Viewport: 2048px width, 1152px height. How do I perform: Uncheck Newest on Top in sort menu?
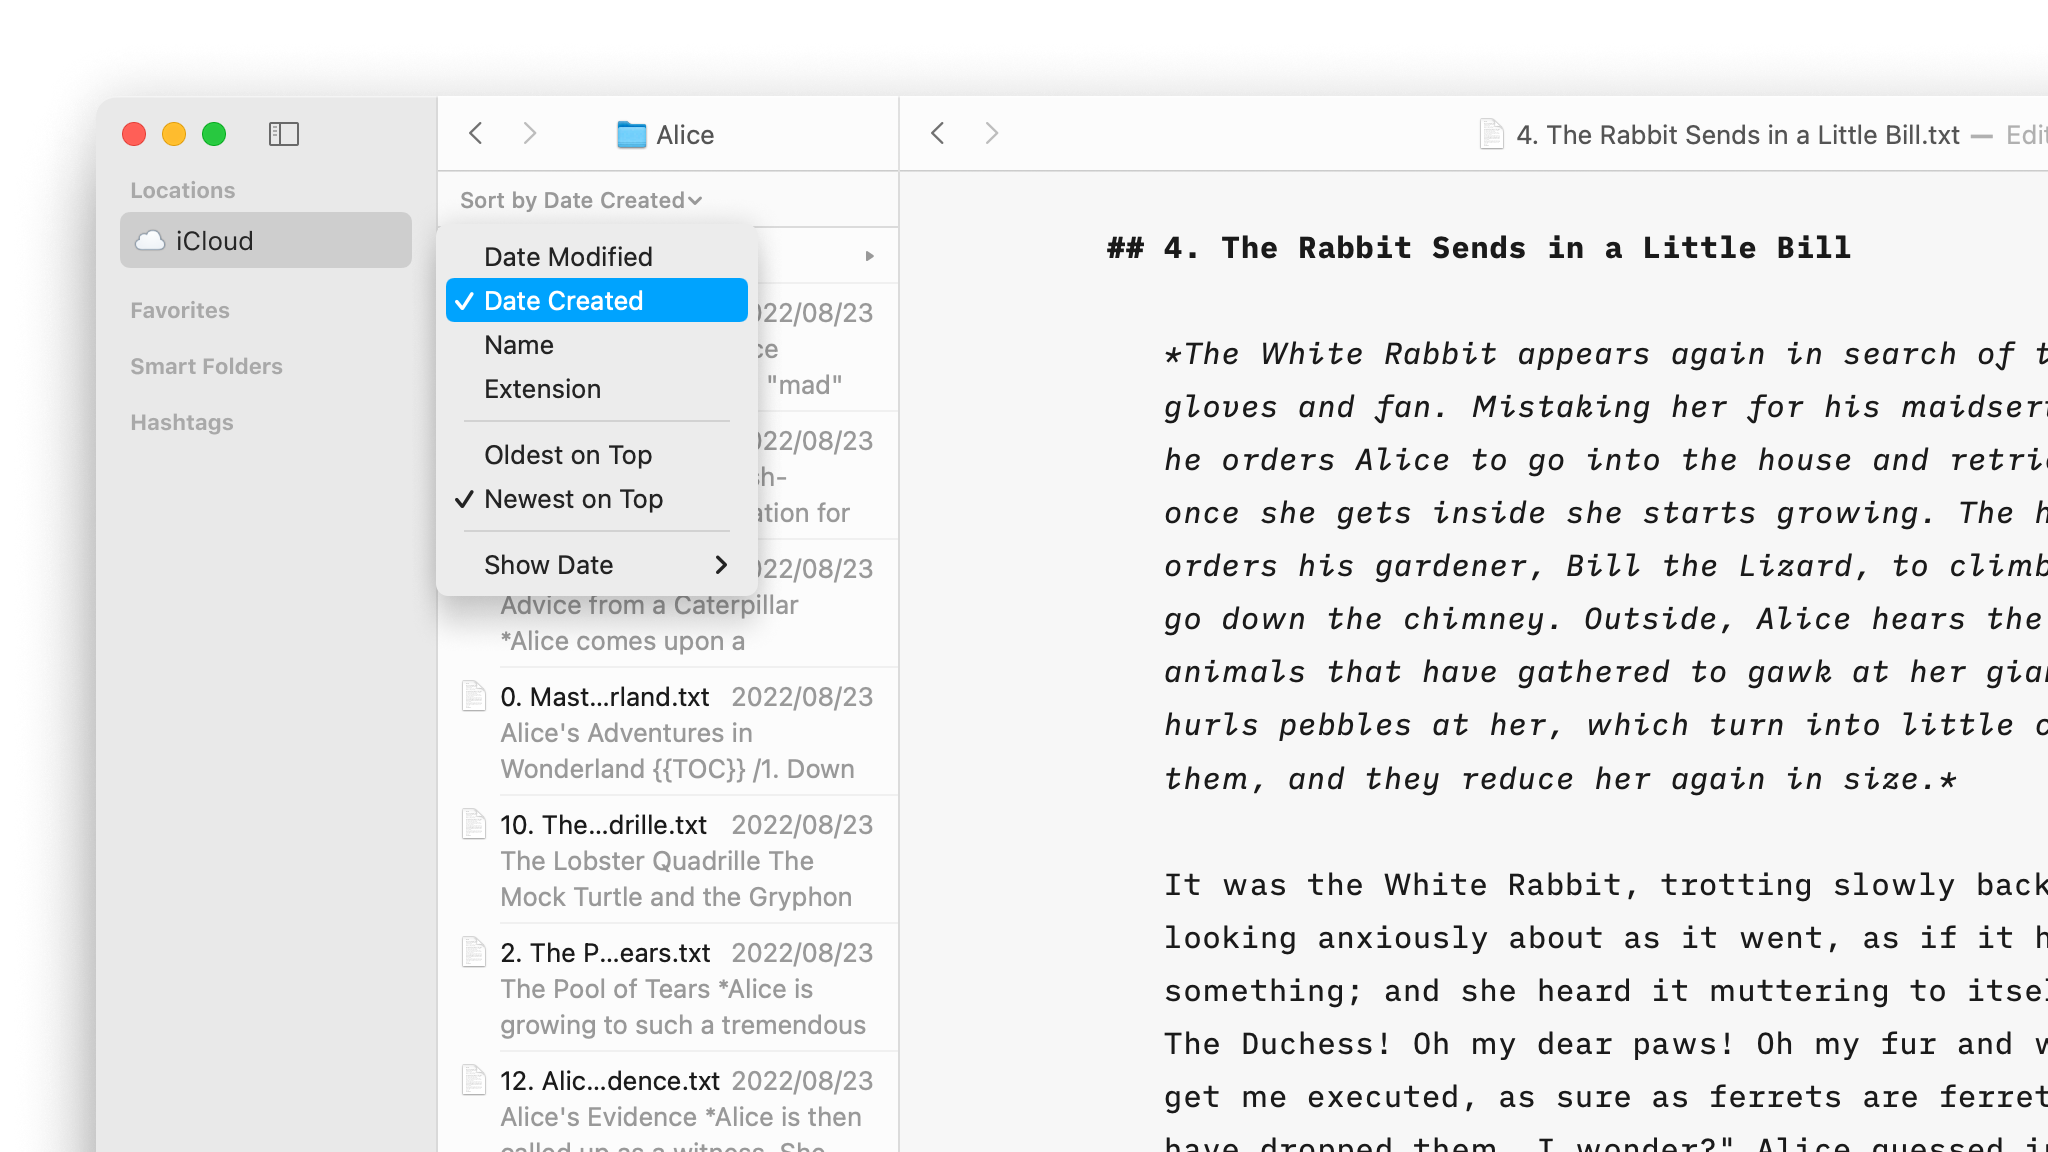tap(574, 499)
